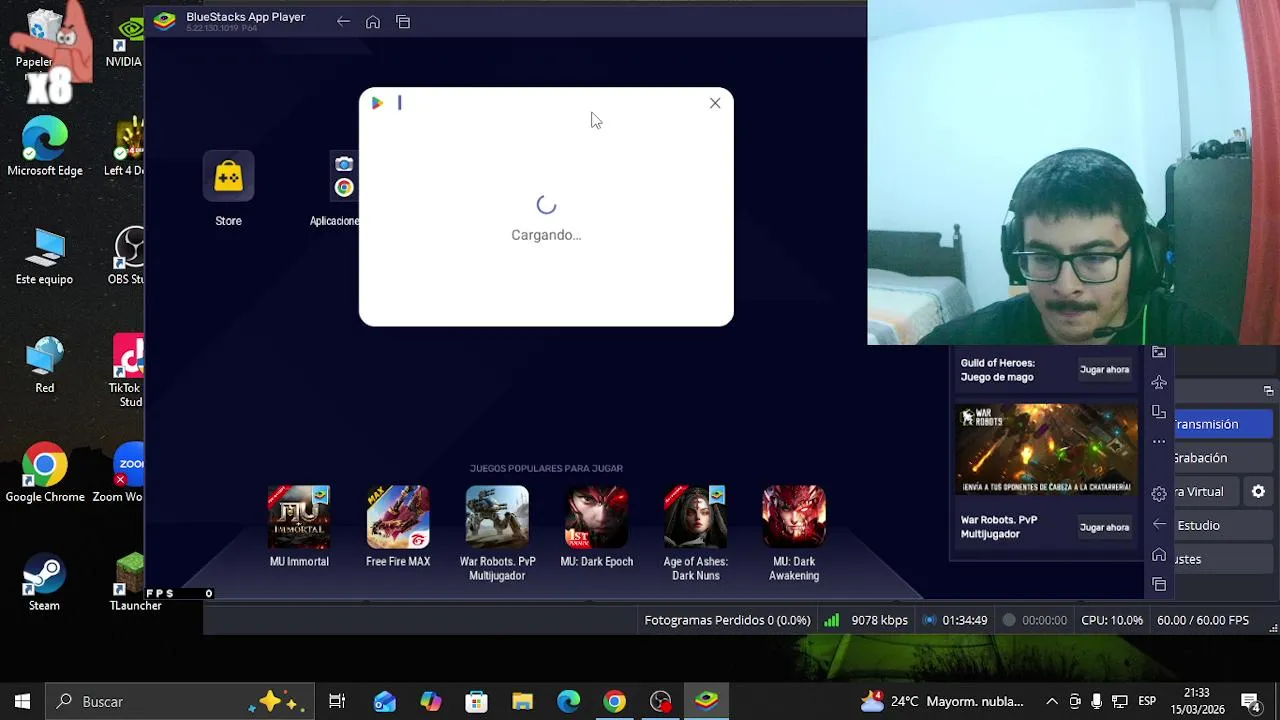Open the War Robots ad banner
Screen dimensions: 1280x720
click(x=1047, y=449)
